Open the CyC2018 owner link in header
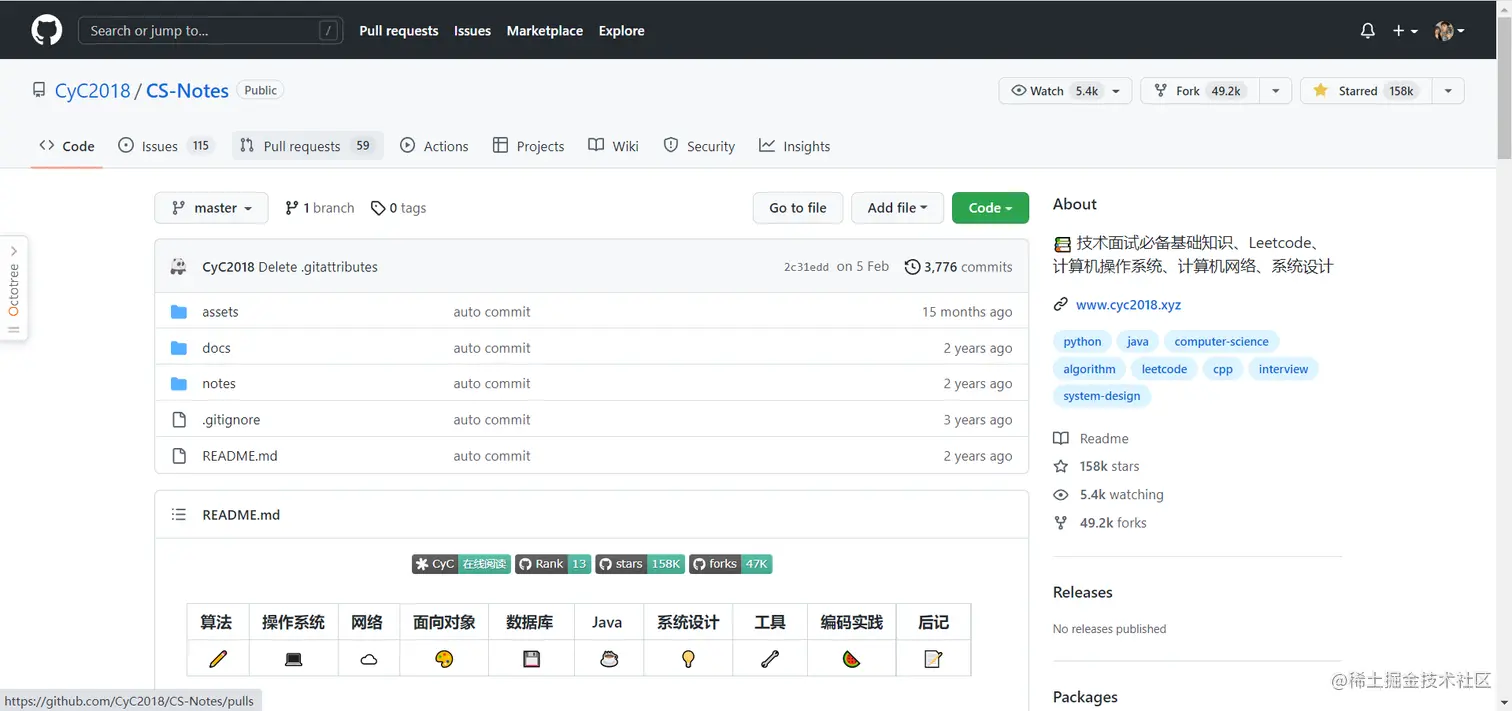This screenshot has width=1512, height=711. pos(93,90)
